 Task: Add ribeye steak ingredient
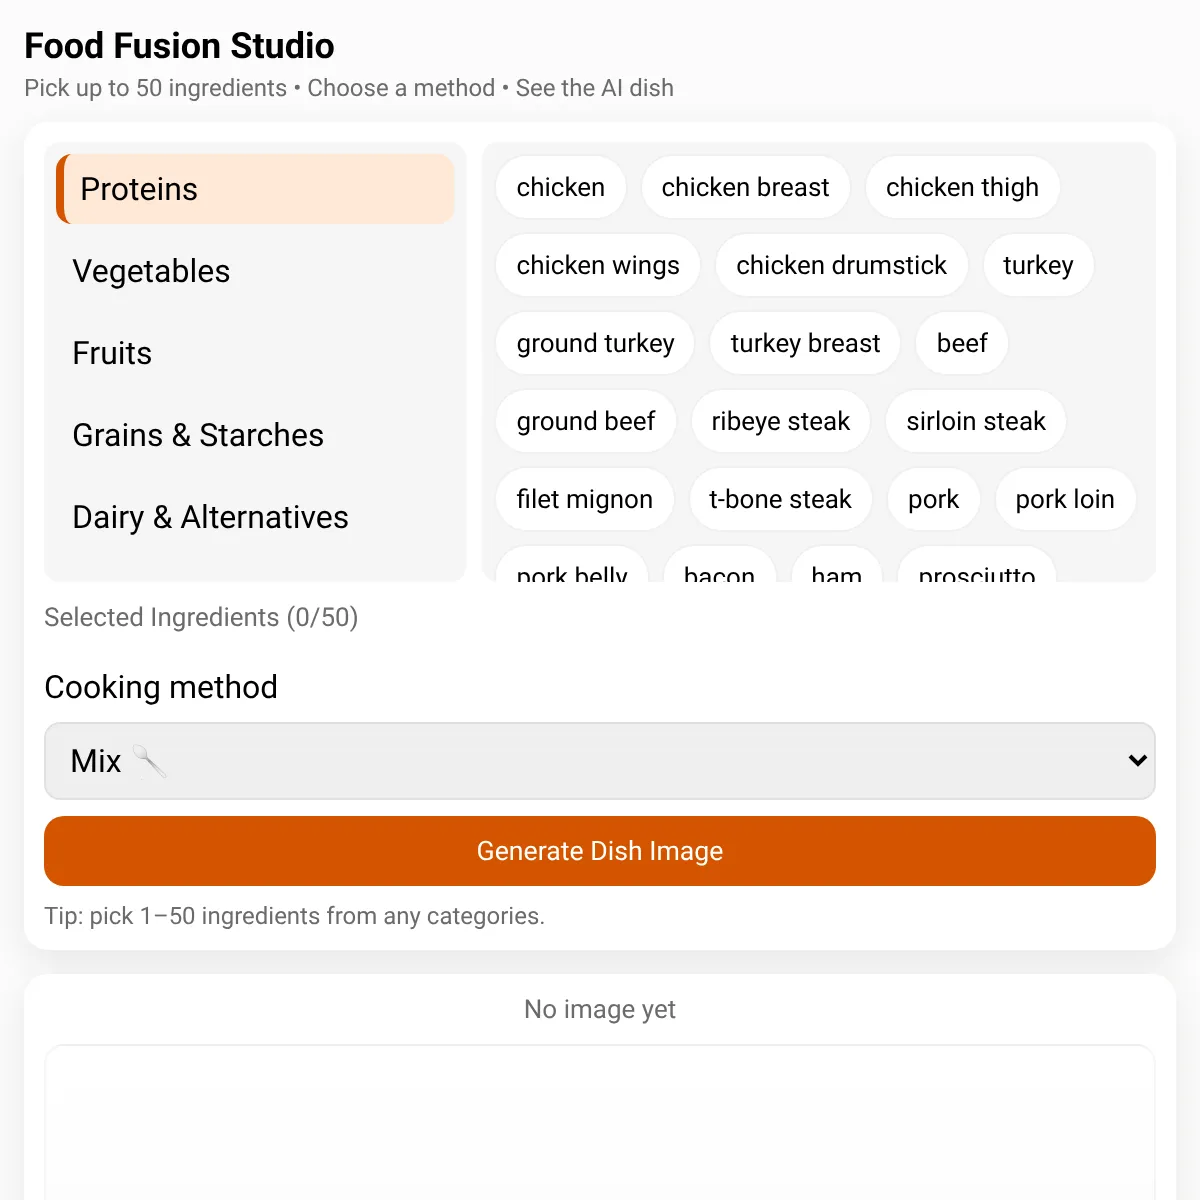(x=781, y=421)
